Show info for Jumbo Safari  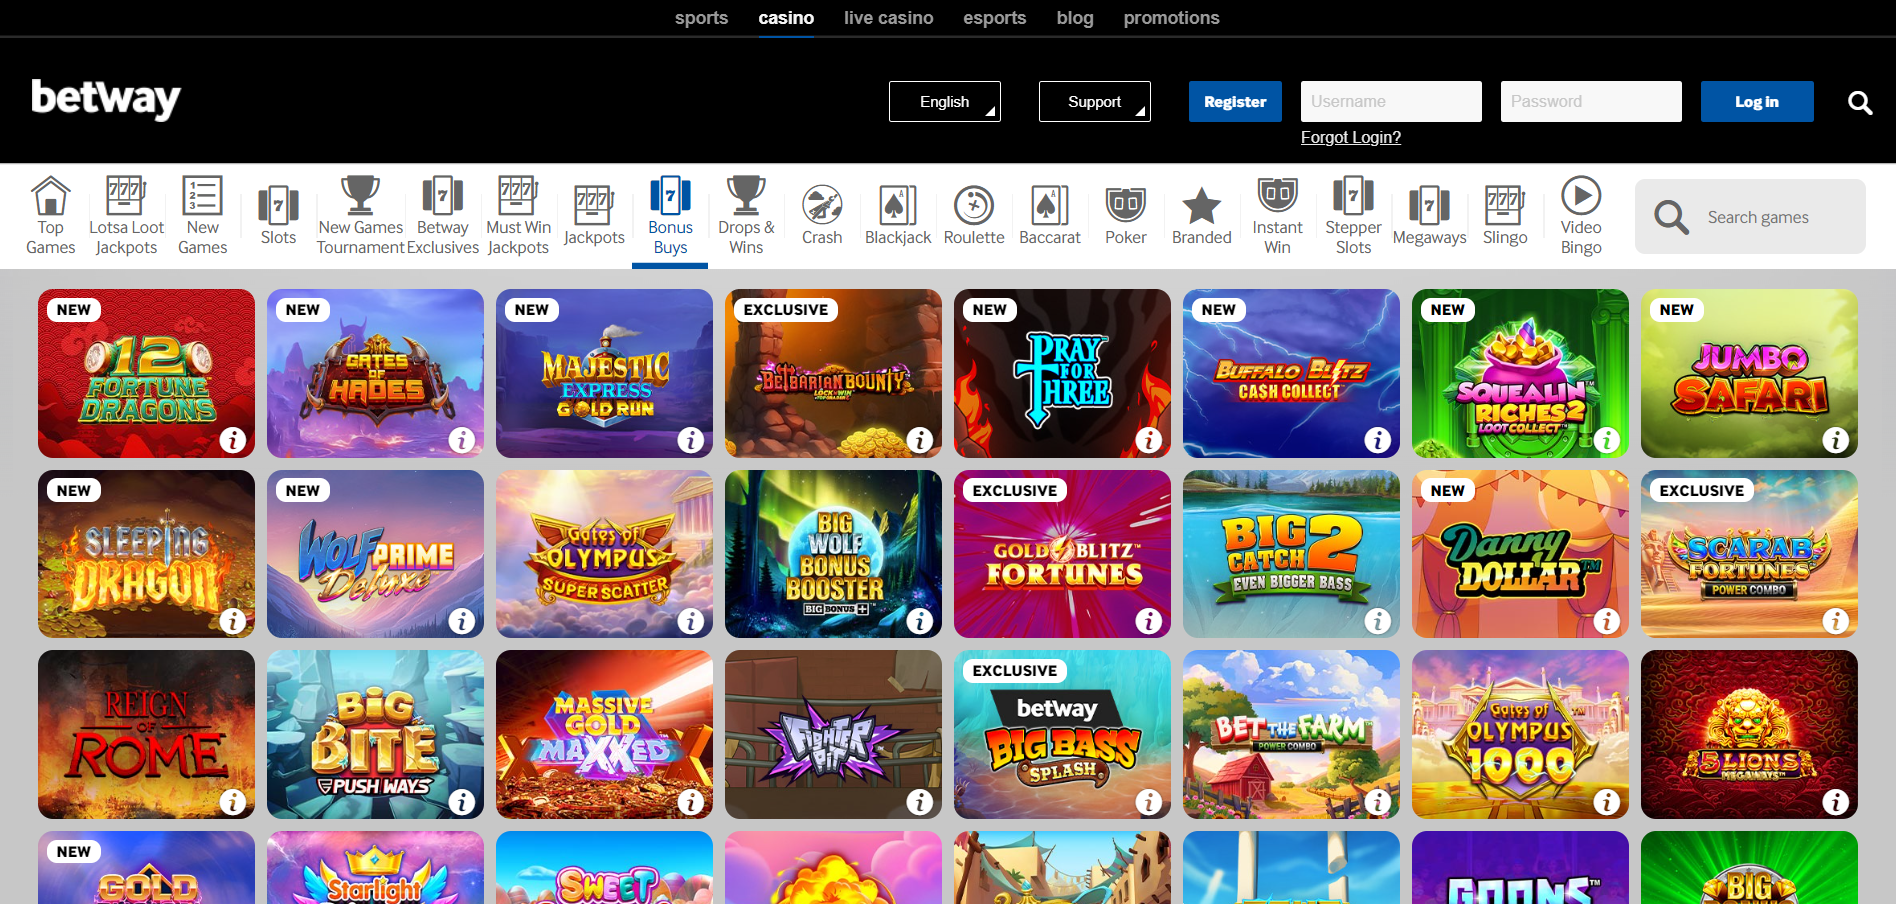click(1836, 440)
